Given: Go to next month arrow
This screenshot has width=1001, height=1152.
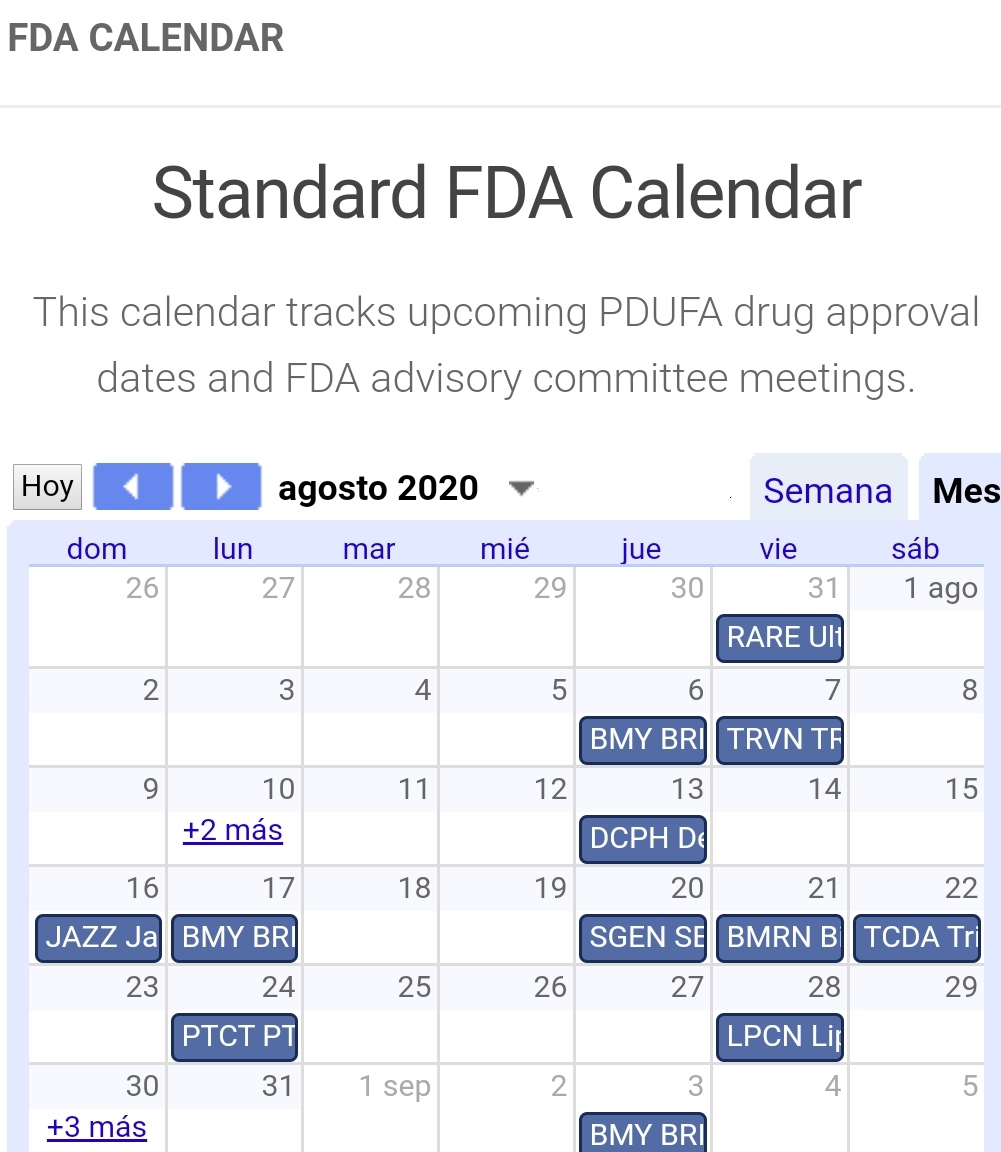Looking at the screenshot, I should coord(221,487).
